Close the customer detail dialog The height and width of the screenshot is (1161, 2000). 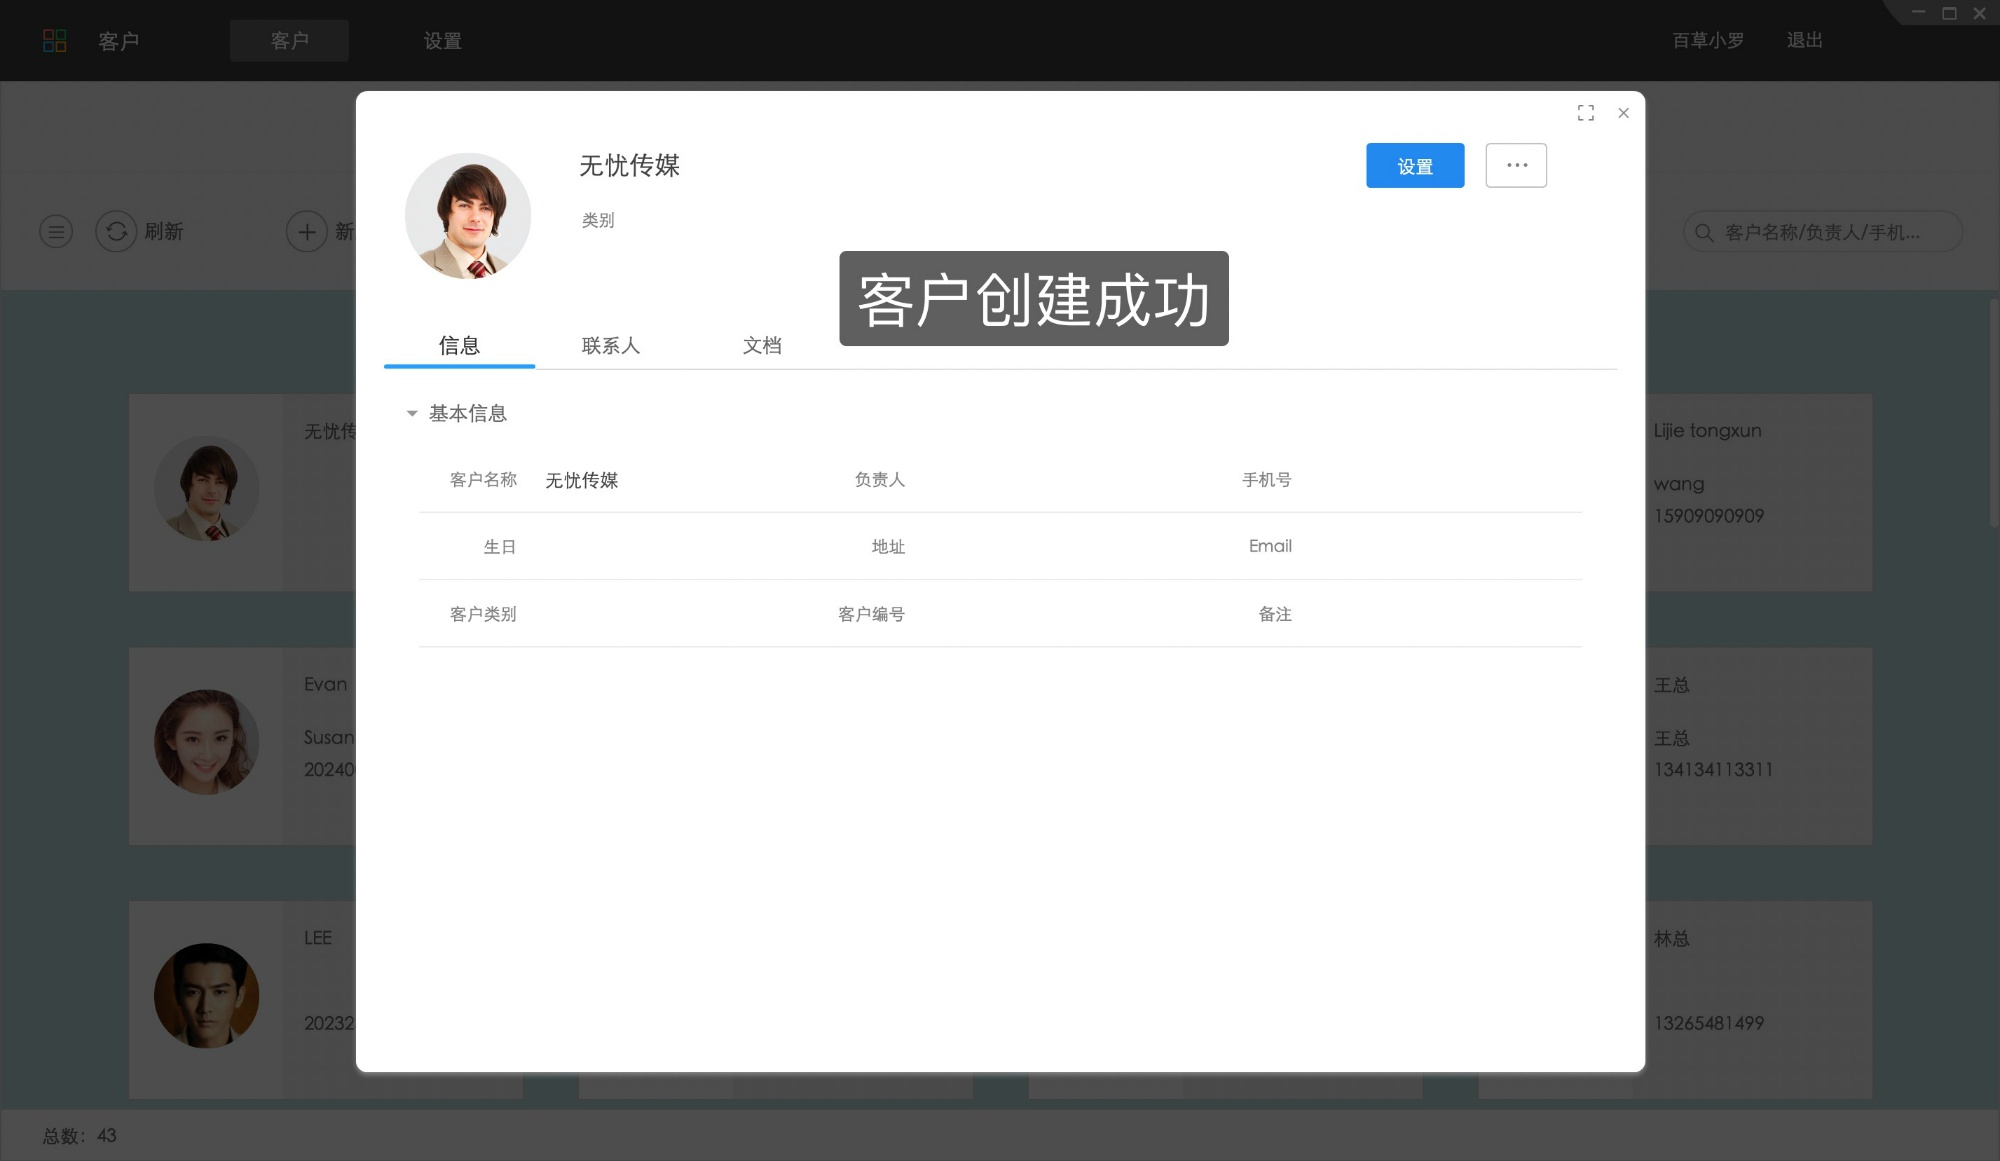click(1623, 113)
